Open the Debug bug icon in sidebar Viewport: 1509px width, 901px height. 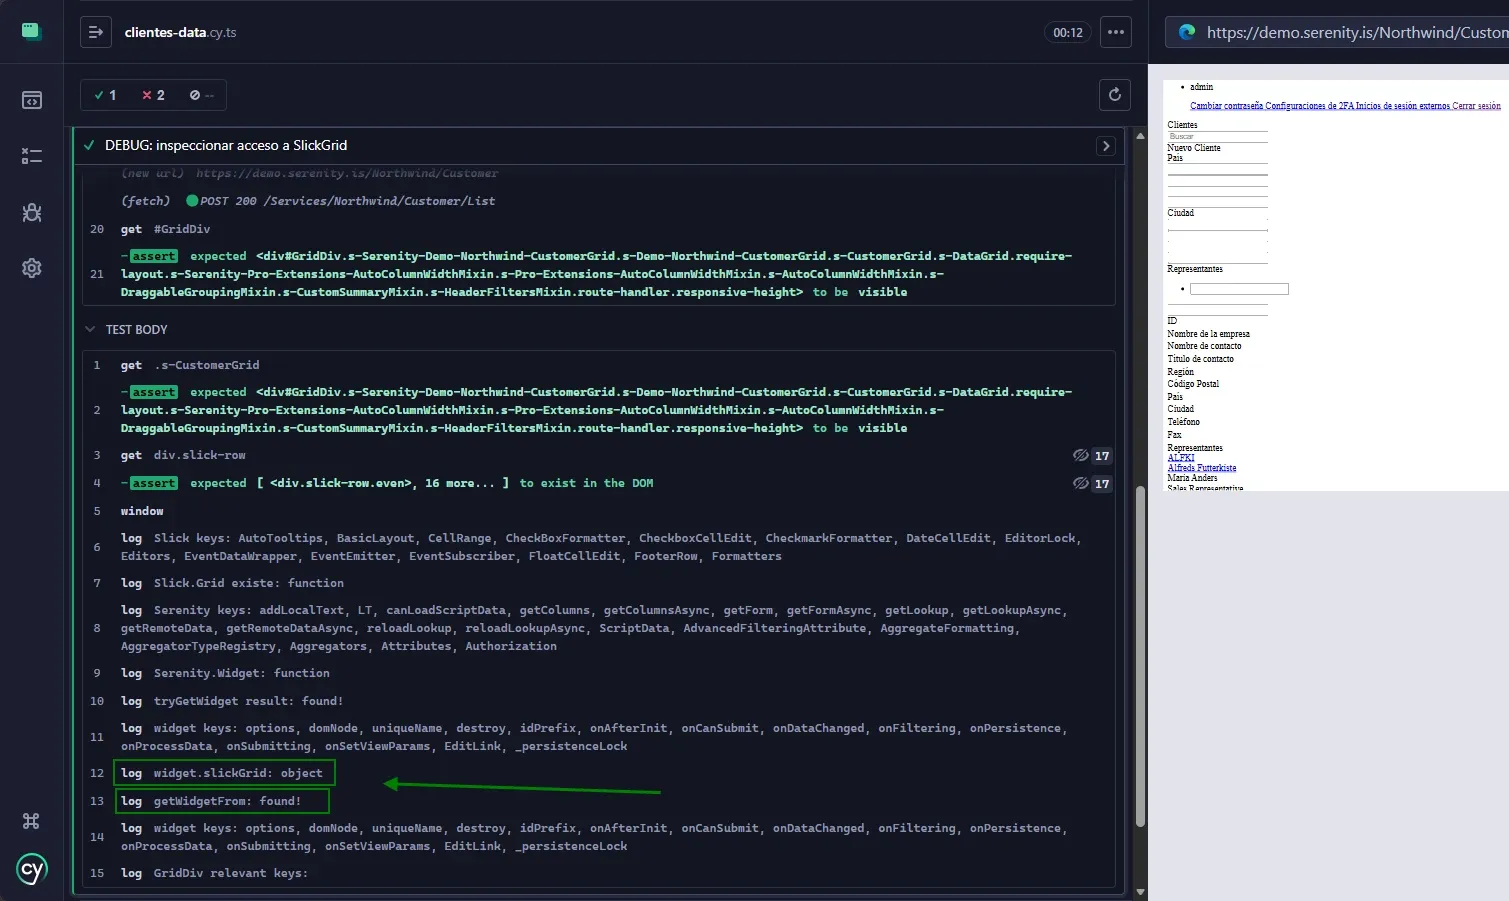pyautogui.click(x=31, y=212)
